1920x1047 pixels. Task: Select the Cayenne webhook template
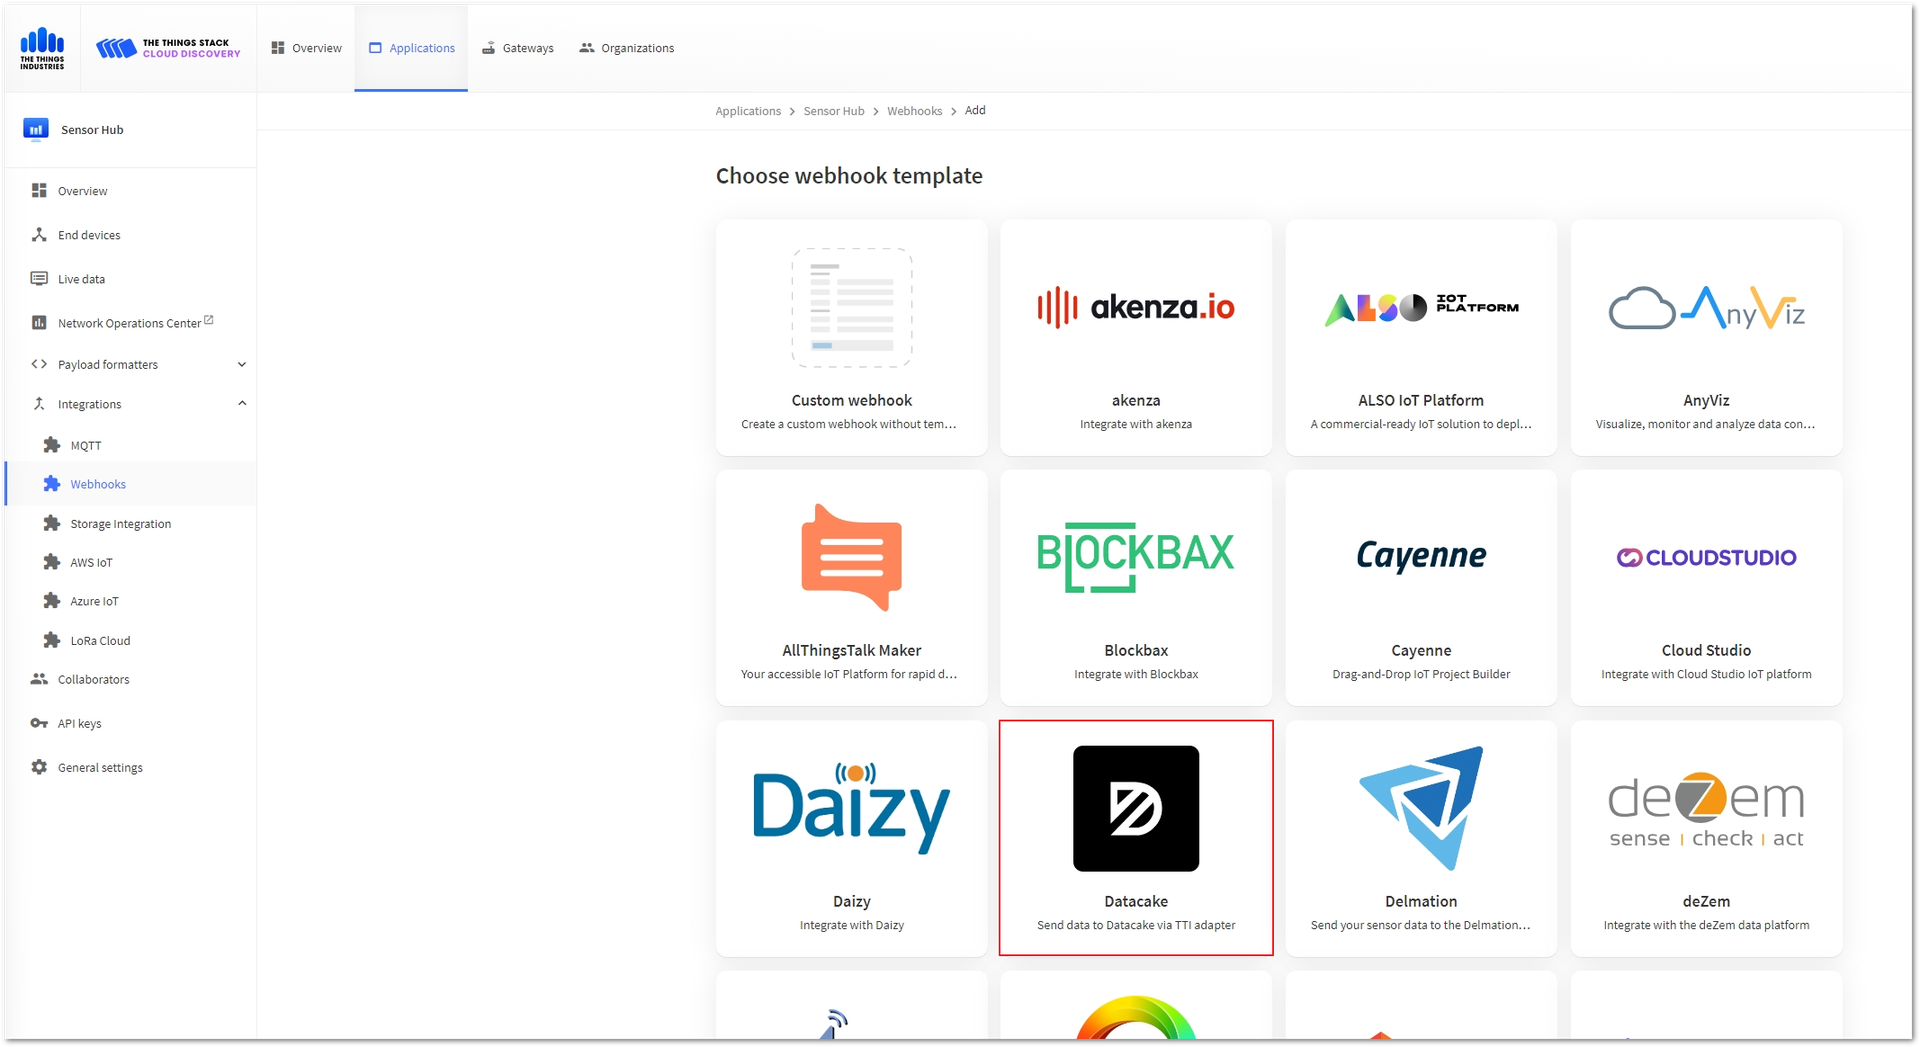point(1421,588)
